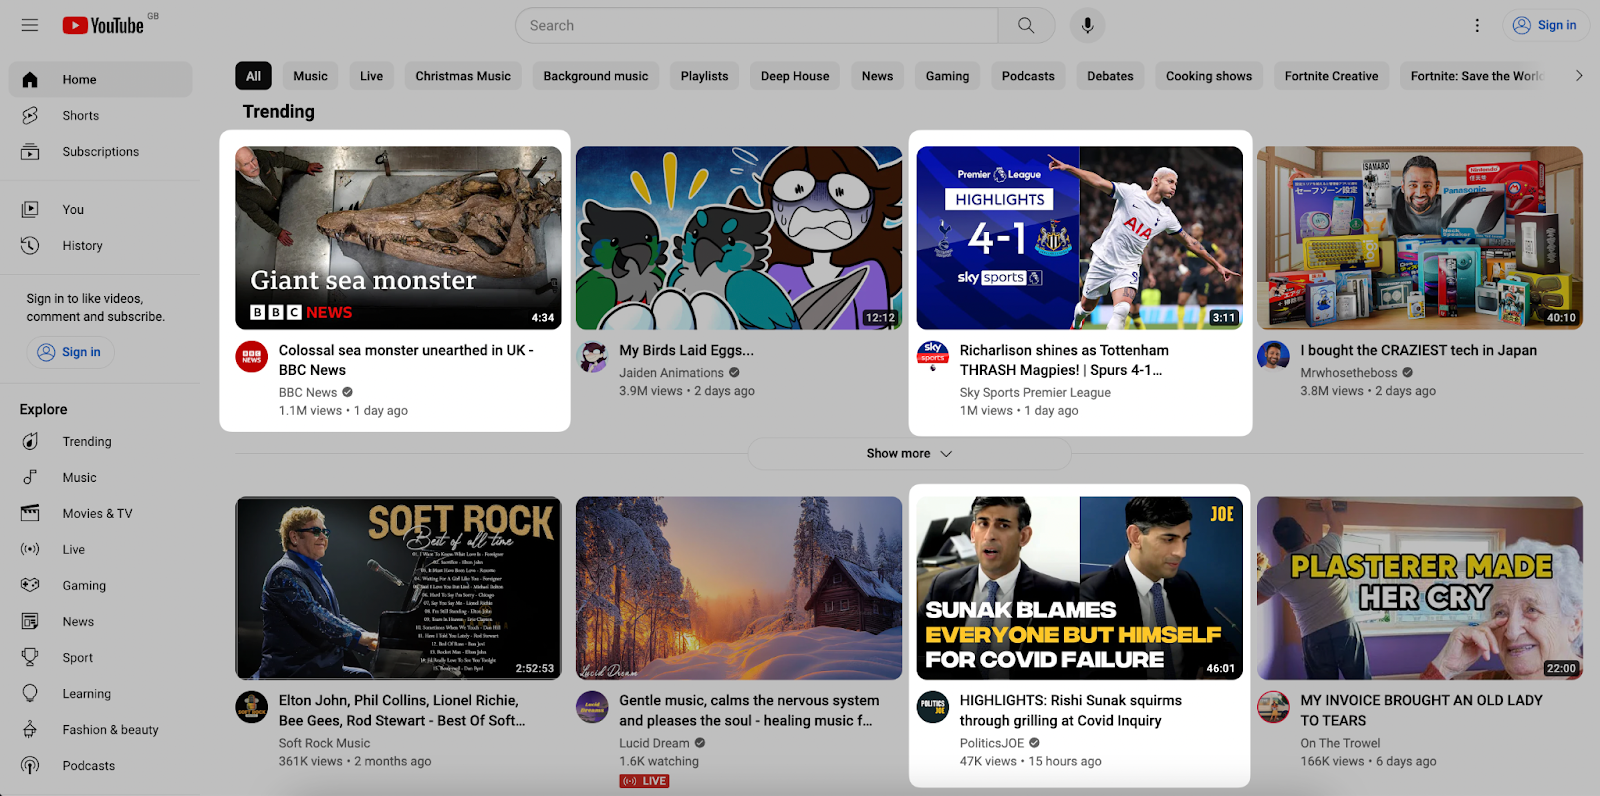The width and height of the screenshot is (1600, 796).
Task: Play the Giant sea monster thumbnail
Action: pos(398,238)
